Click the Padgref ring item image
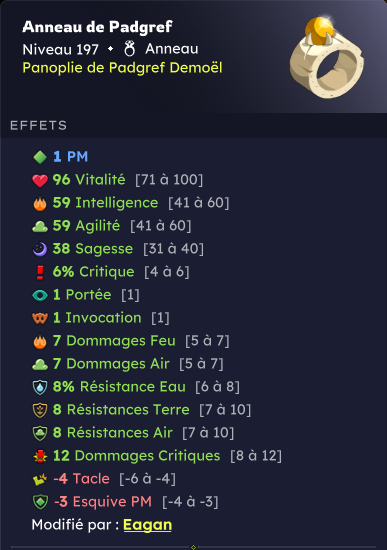Image resolution: width=387 pixels, height=550 pixels. (327, 57)
